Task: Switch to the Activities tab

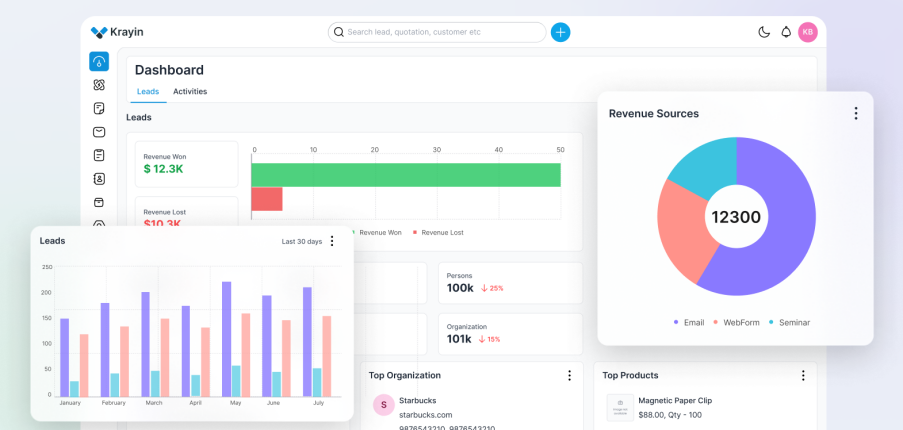Action: coord(190,91)
